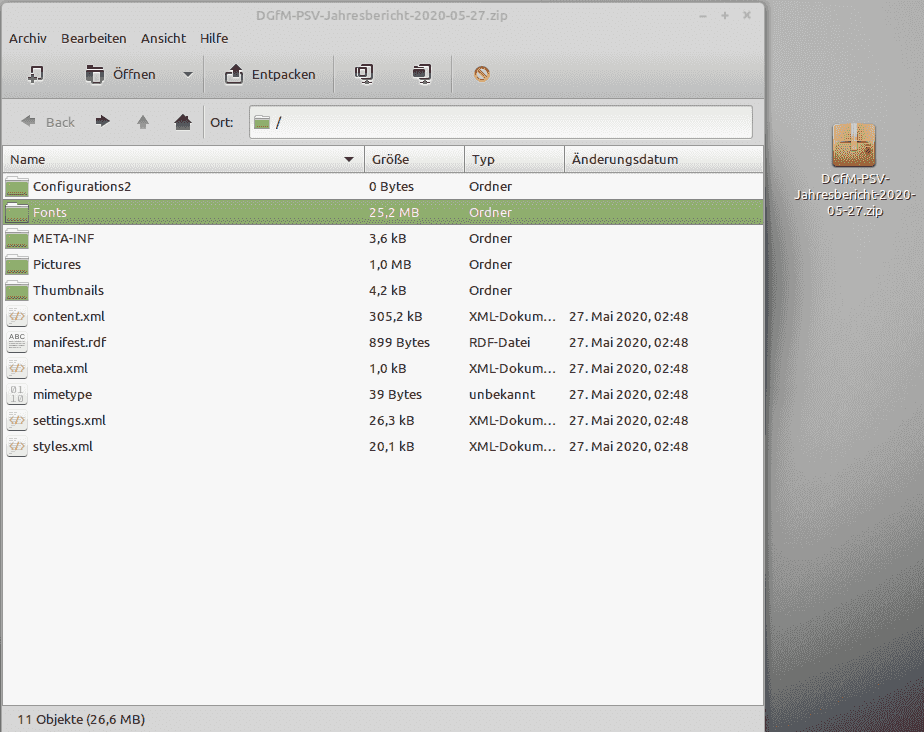This screenshot has height=732, width=924.
Task: Select the Configurations2 name text
Action: point(82,186)
